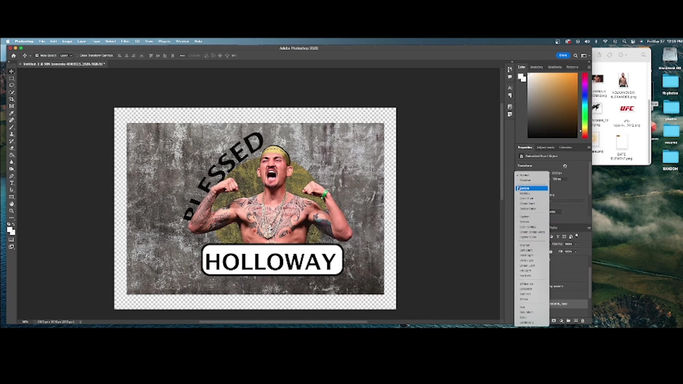Pick a color in the color field
Viewport: 683px width, 384px height.
coord(553,105)
